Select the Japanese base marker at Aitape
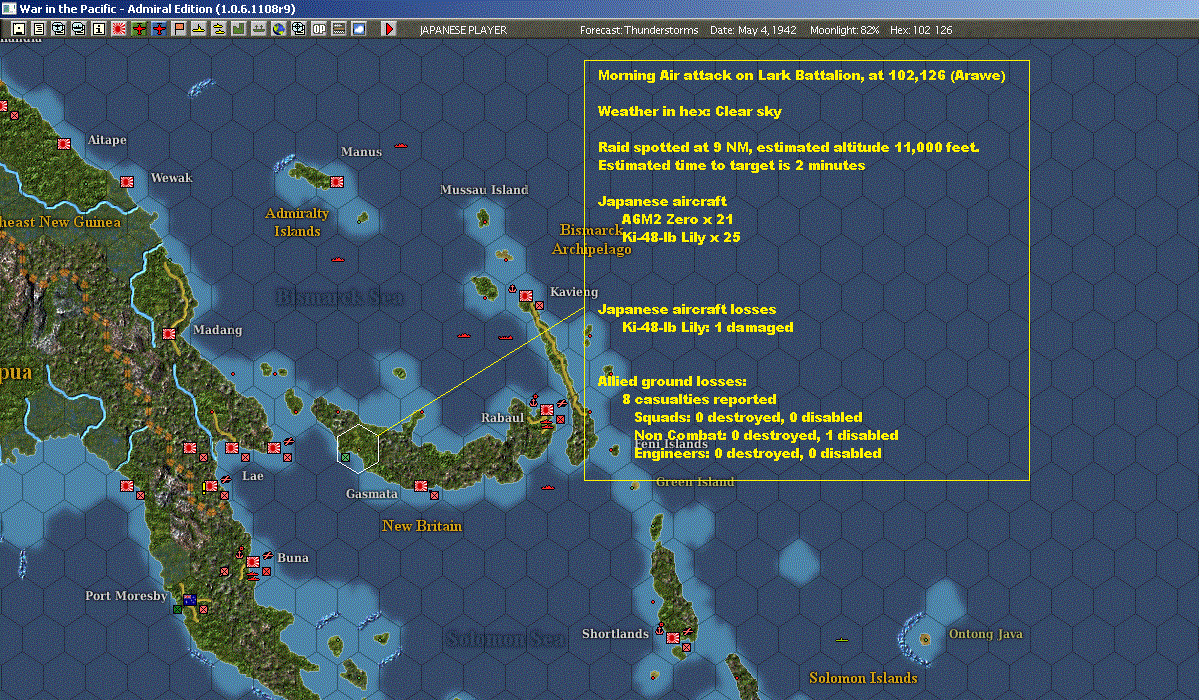The width and height of the screenshot is (1199, 700). pyautogui.click(x=64, y=144)
